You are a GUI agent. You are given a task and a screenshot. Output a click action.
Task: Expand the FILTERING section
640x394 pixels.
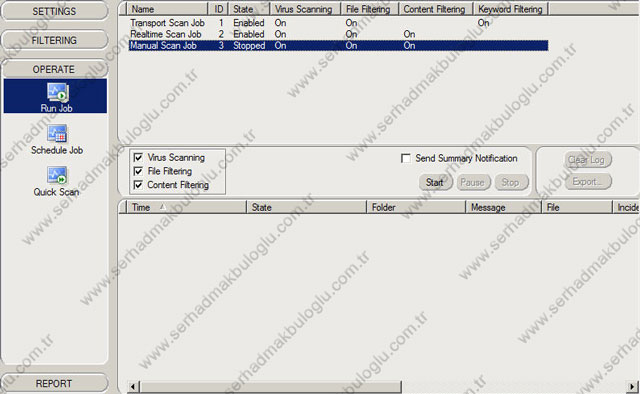(x=54, y=40)
